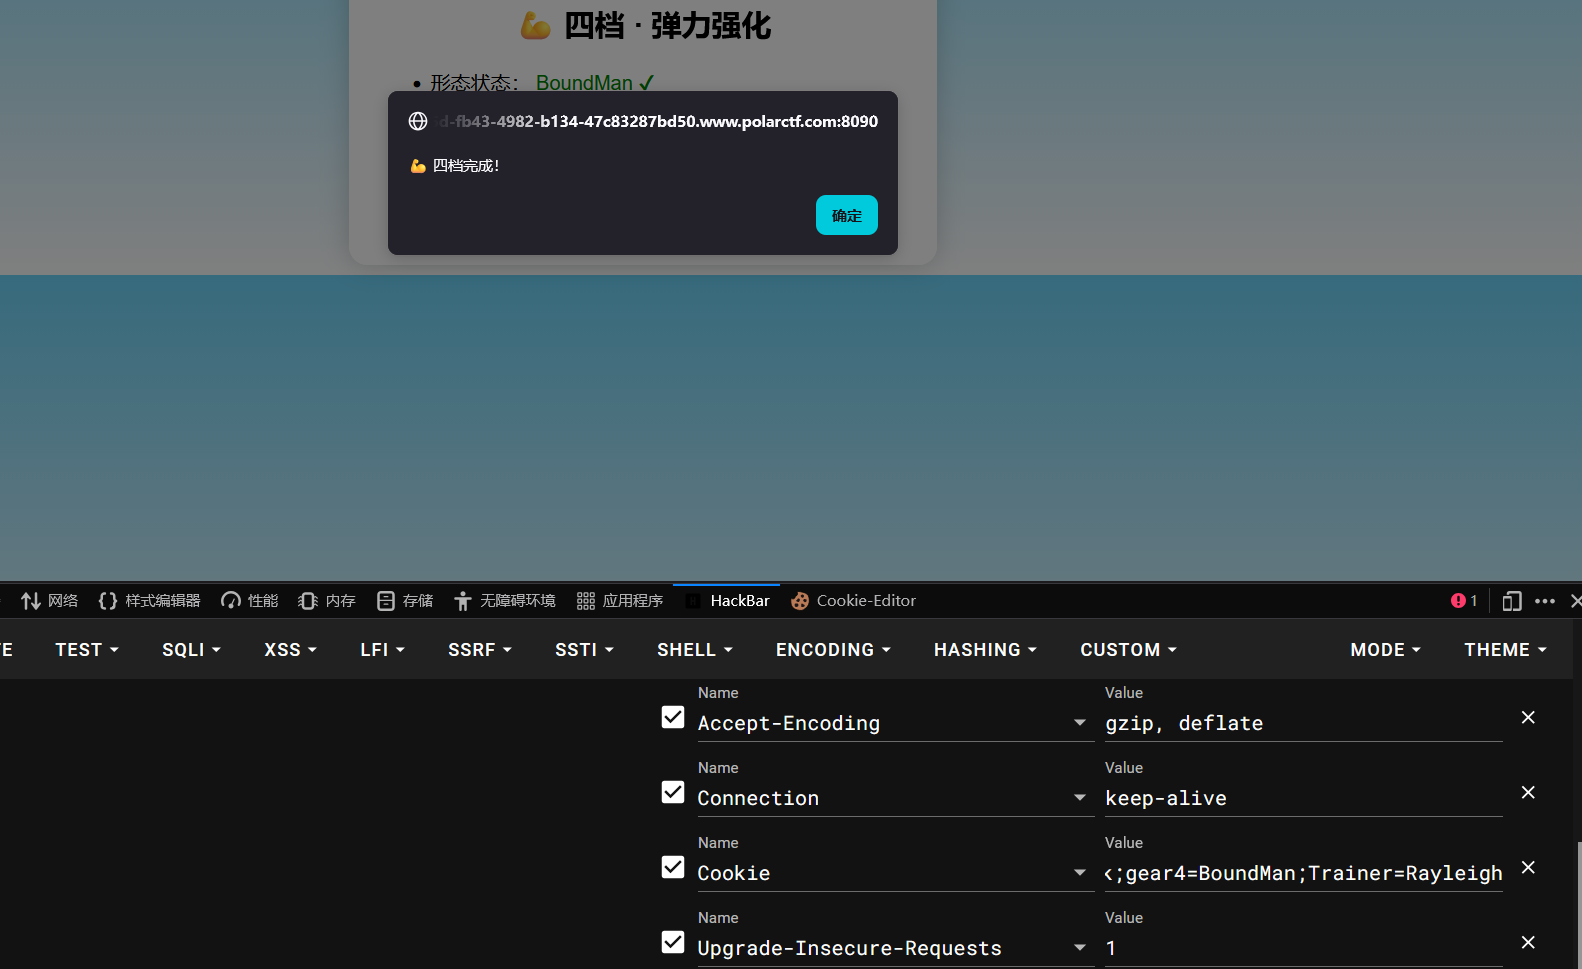The height and width of the screenshot is (969, 1582).
Task: Disable the Cookie header checkbox
Action: pos(673,867)
